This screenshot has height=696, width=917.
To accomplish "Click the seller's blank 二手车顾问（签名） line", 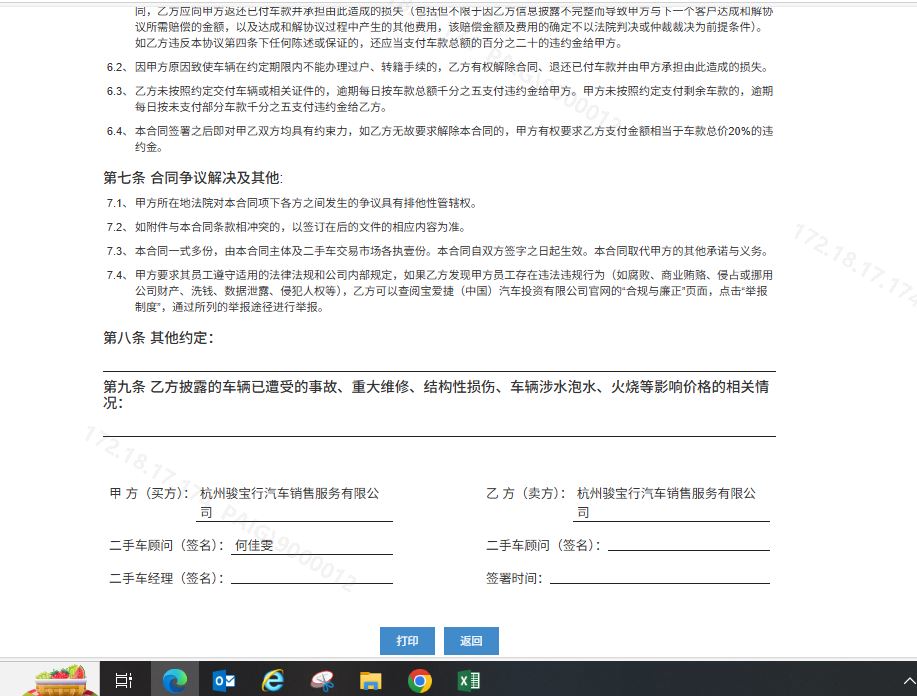I will pos(689,545).
